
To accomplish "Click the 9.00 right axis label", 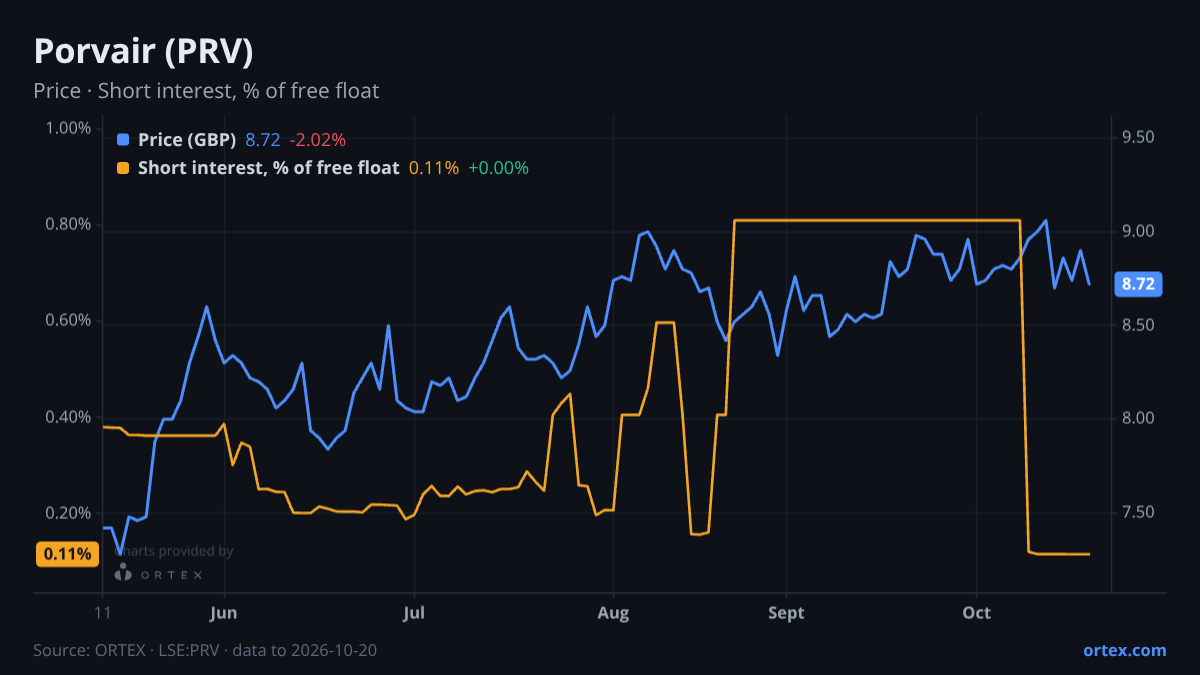I will [x=1138, y=232].
